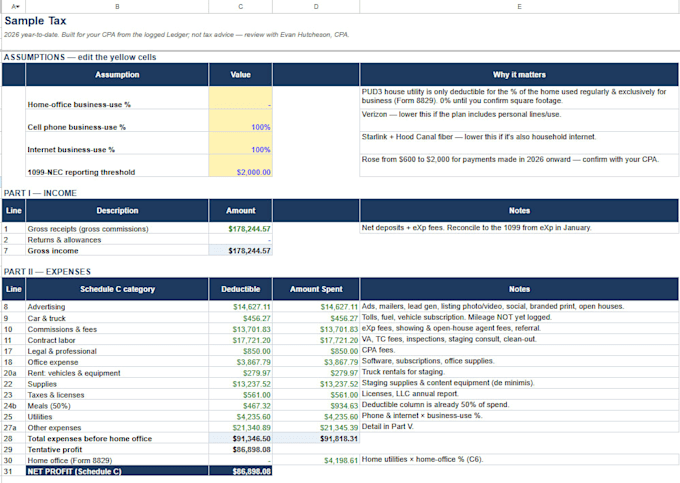Click the Assumption header cell
Image resolution: width=680 pixels, height=483 pixels.
click(117, 75)
